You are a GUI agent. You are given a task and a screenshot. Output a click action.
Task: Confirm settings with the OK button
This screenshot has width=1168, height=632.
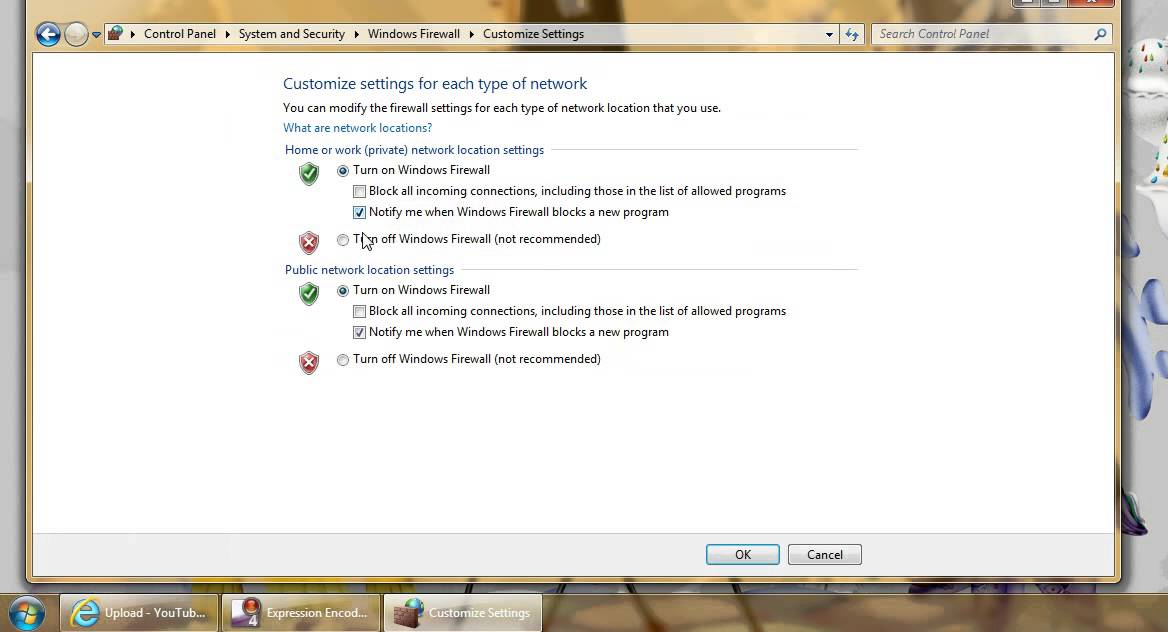(x=743, y=554)
